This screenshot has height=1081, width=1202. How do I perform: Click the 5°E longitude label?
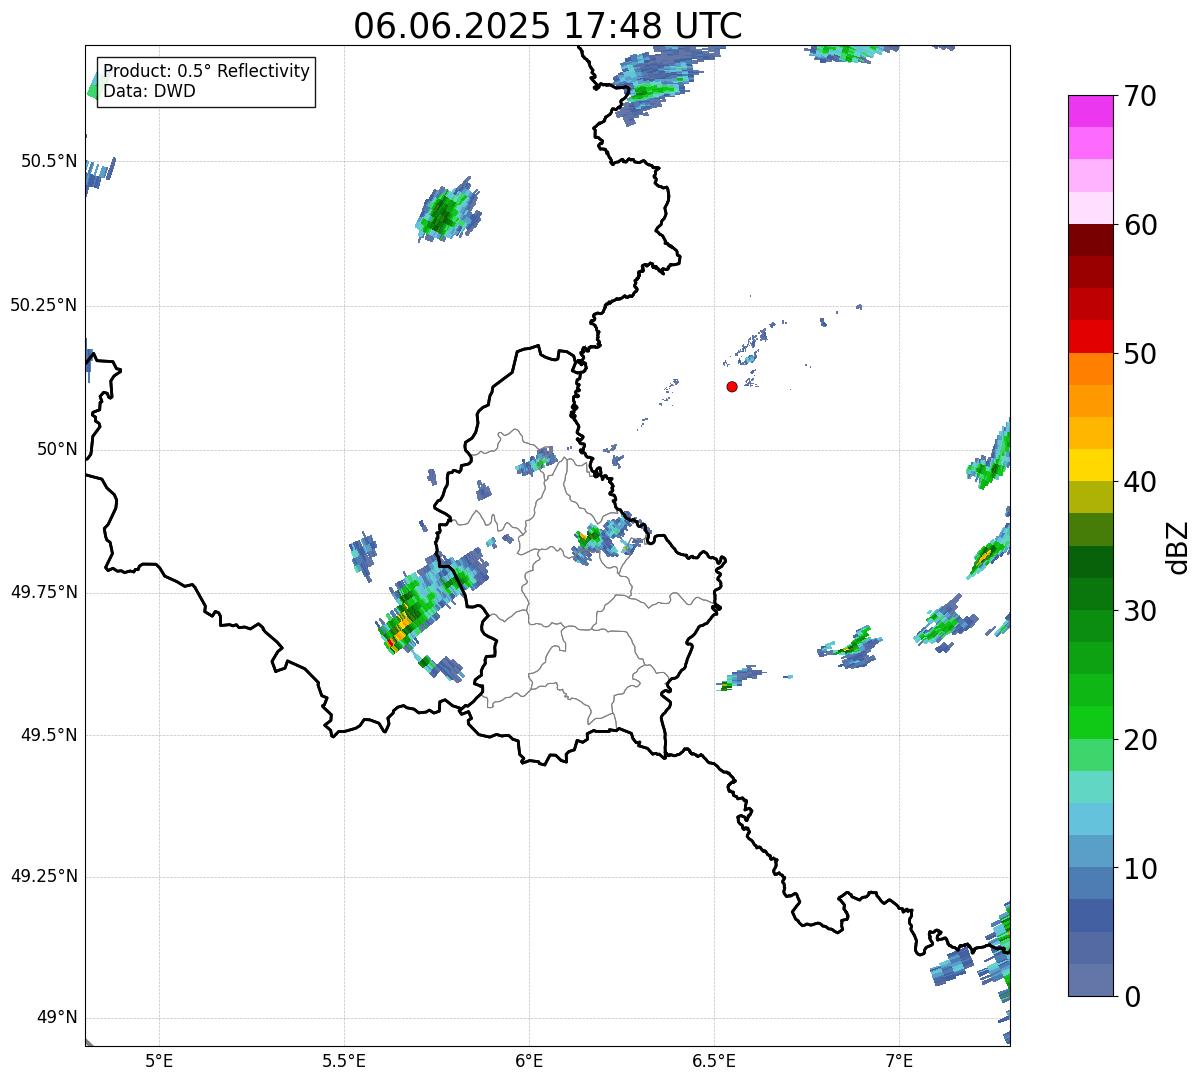click(x=160, y=1060)
